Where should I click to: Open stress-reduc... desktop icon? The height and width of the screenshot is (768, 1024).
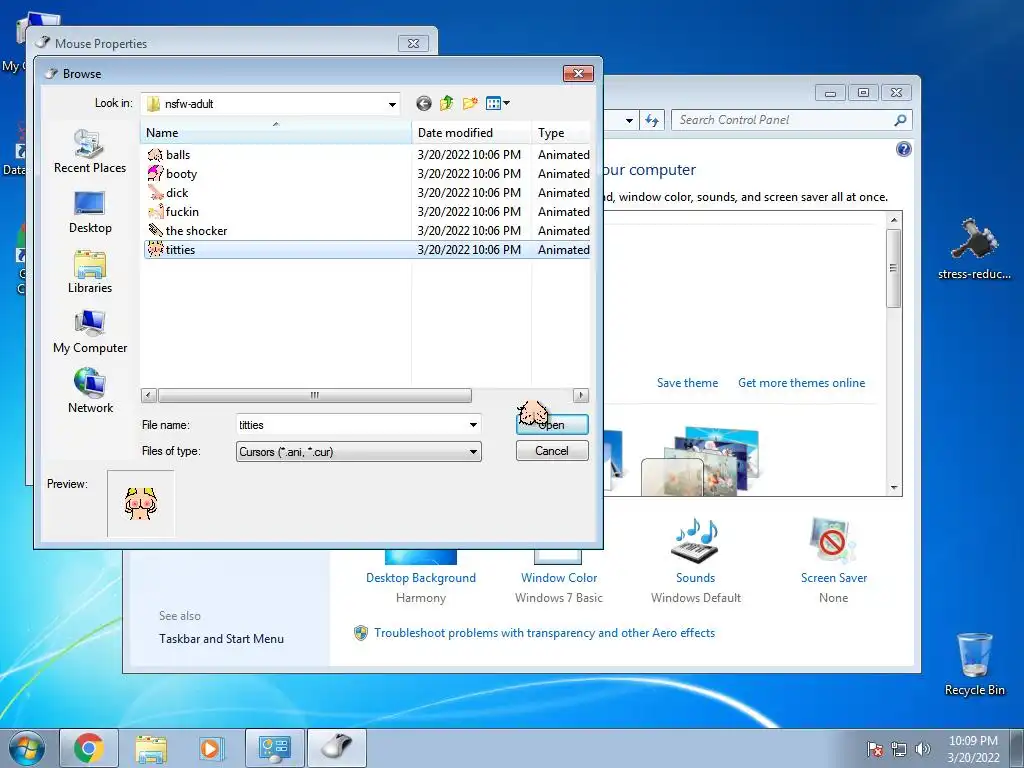click(974, 249)
